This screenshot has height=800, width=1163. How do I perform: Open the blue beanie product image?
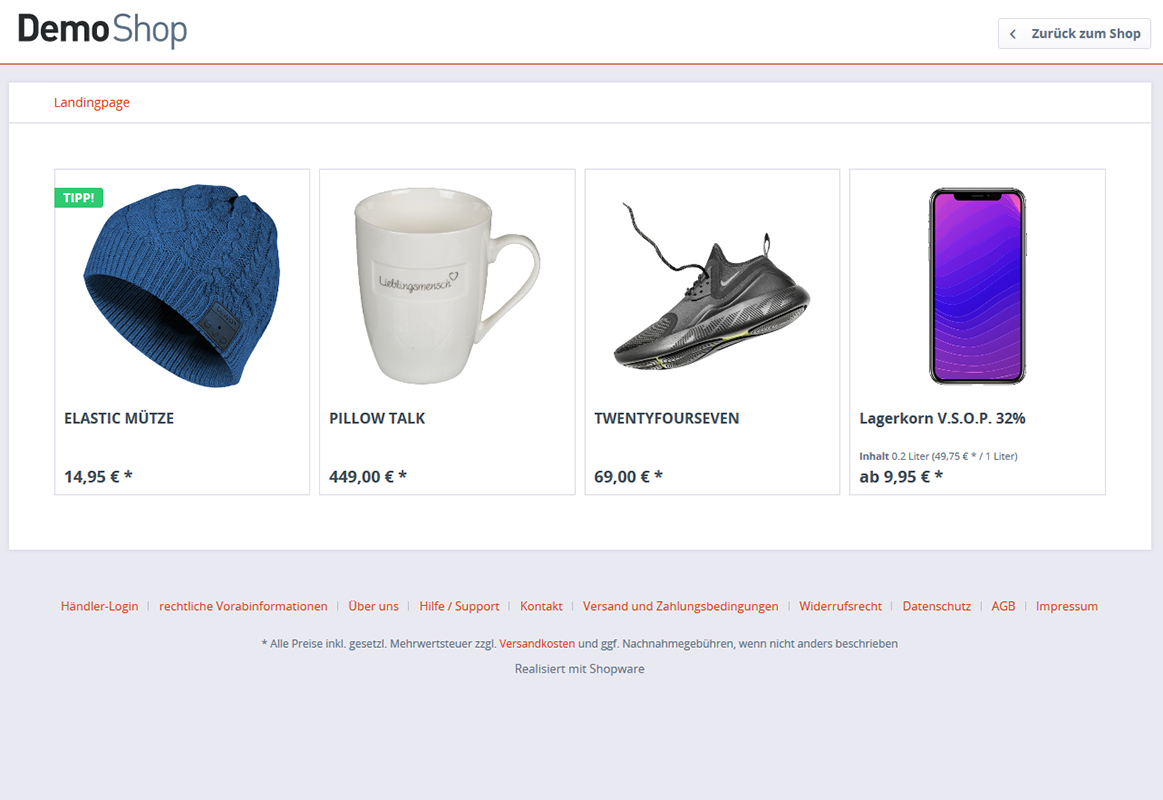click(182, 285)
